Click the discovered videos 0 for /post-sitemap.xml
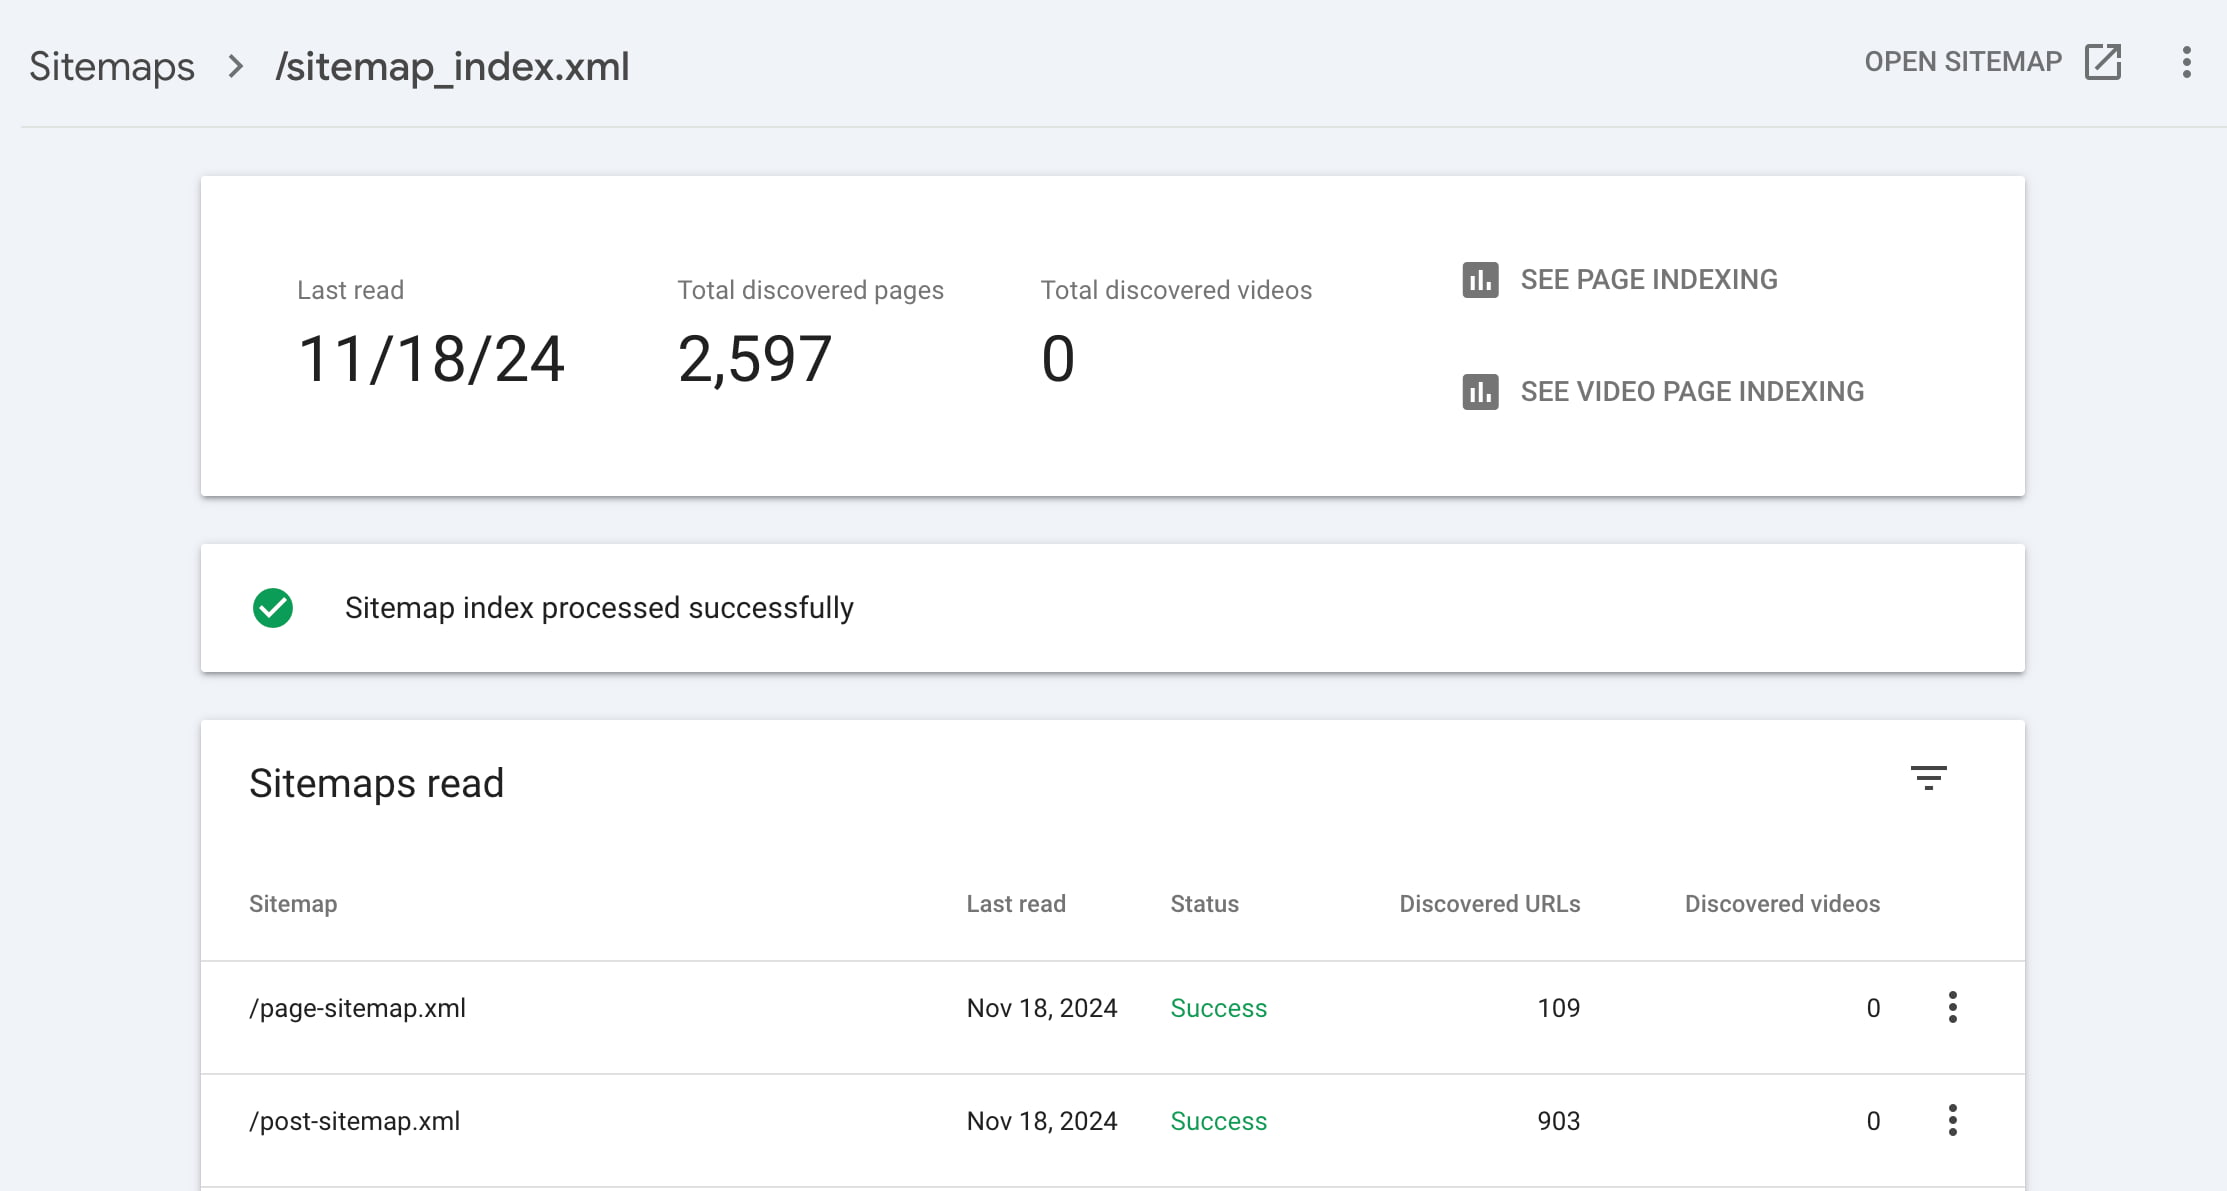This screenshot has height=1191, width=2227. (x=1873, y=1121)
